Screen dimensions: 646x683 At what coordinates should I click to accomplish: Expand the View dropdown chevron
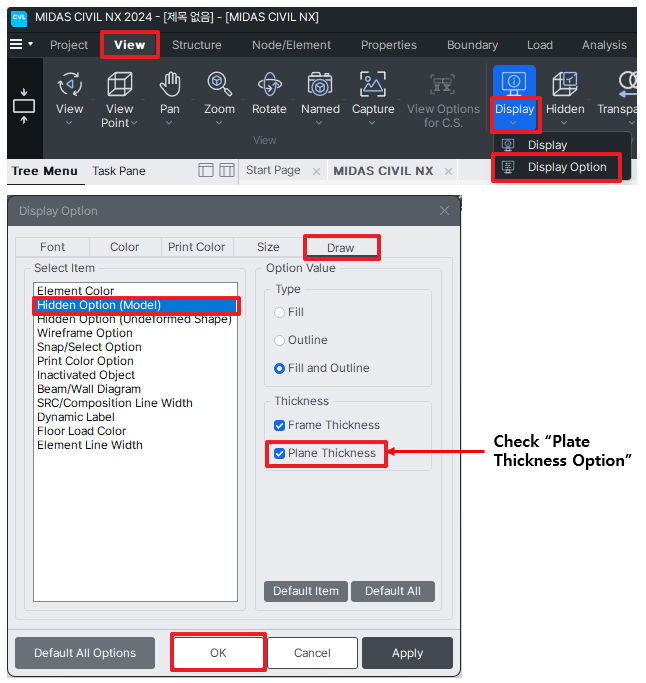pos(69,123)
